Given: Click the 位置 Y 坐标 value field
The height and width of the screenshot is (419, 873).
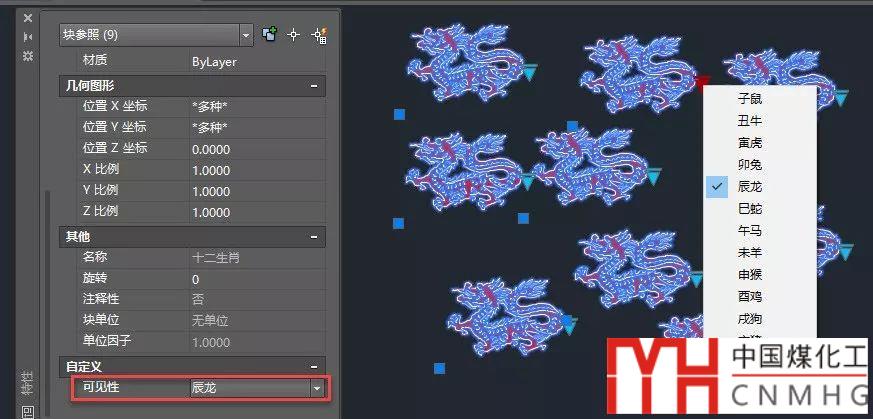Looking at the screenshot, I should [x=257, y=127].
